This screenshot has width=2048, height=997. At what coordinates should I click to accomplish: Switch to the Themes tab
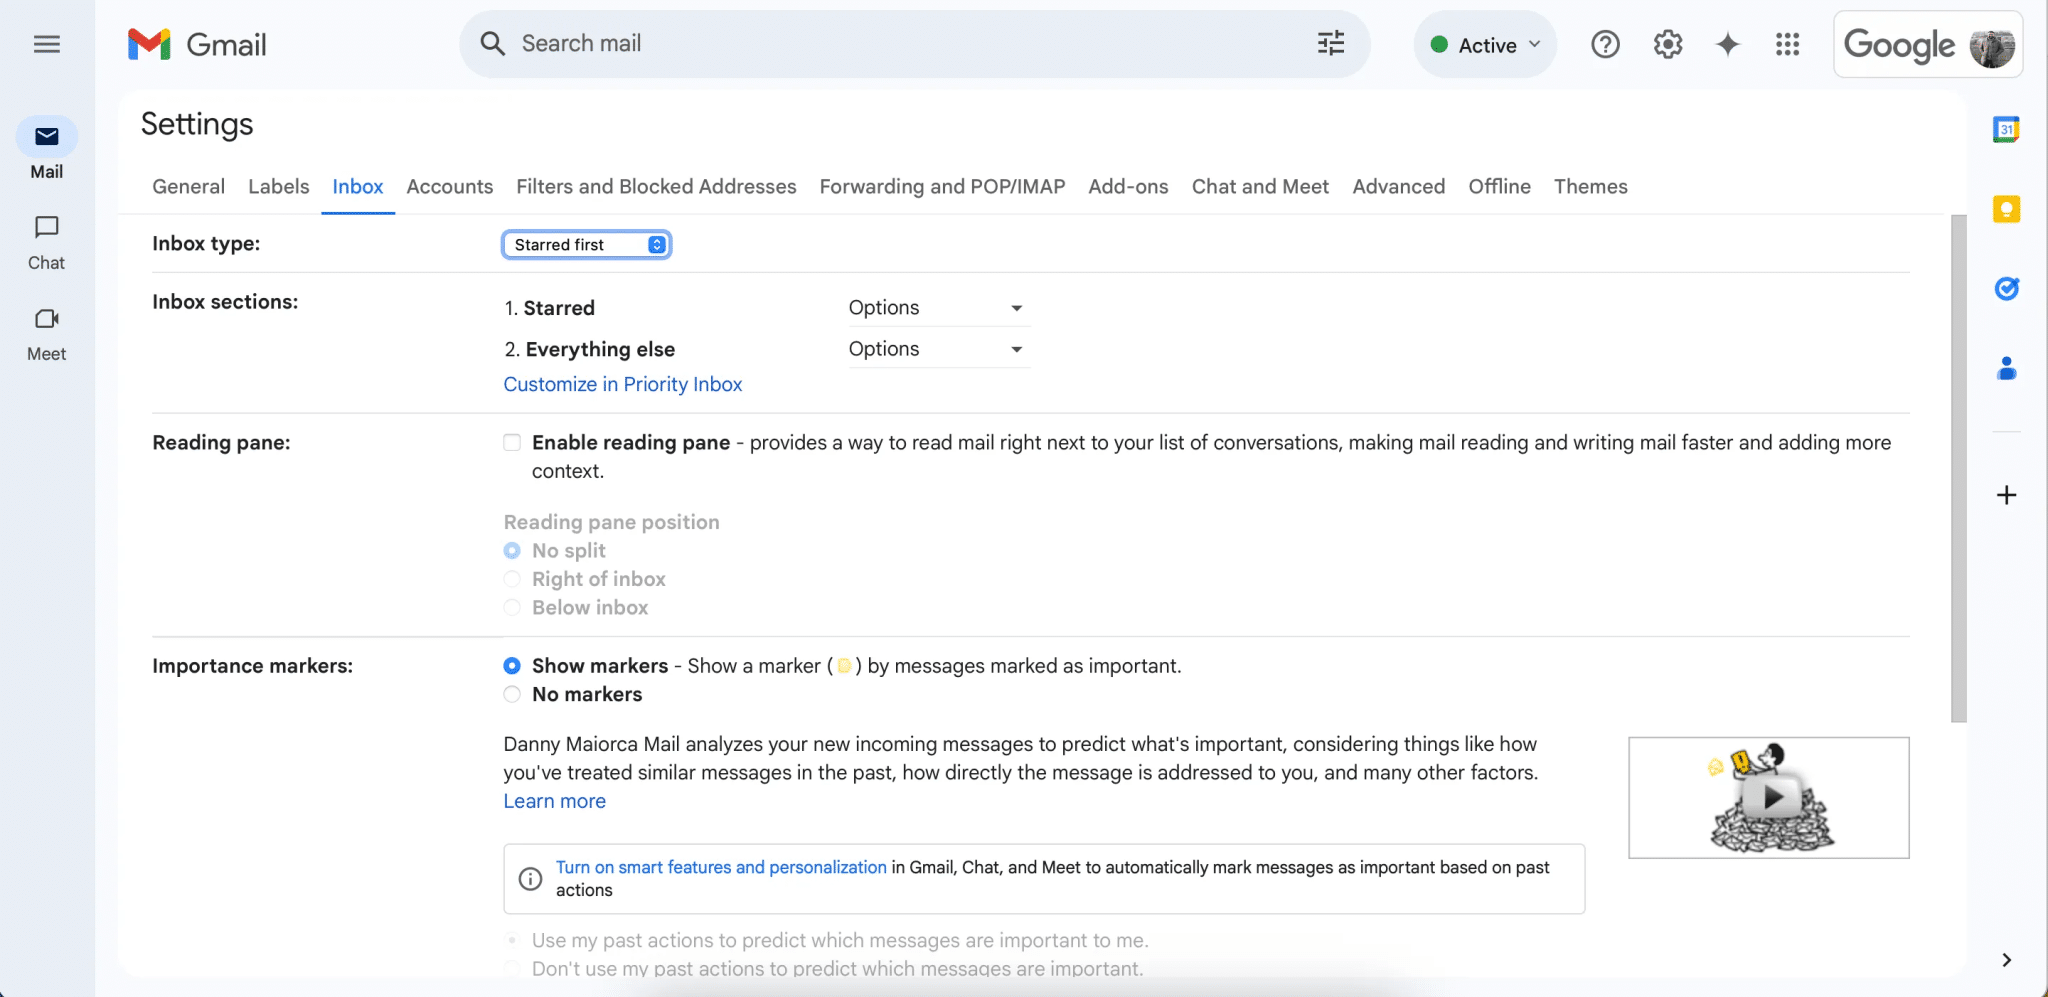tap(1590, 186)
